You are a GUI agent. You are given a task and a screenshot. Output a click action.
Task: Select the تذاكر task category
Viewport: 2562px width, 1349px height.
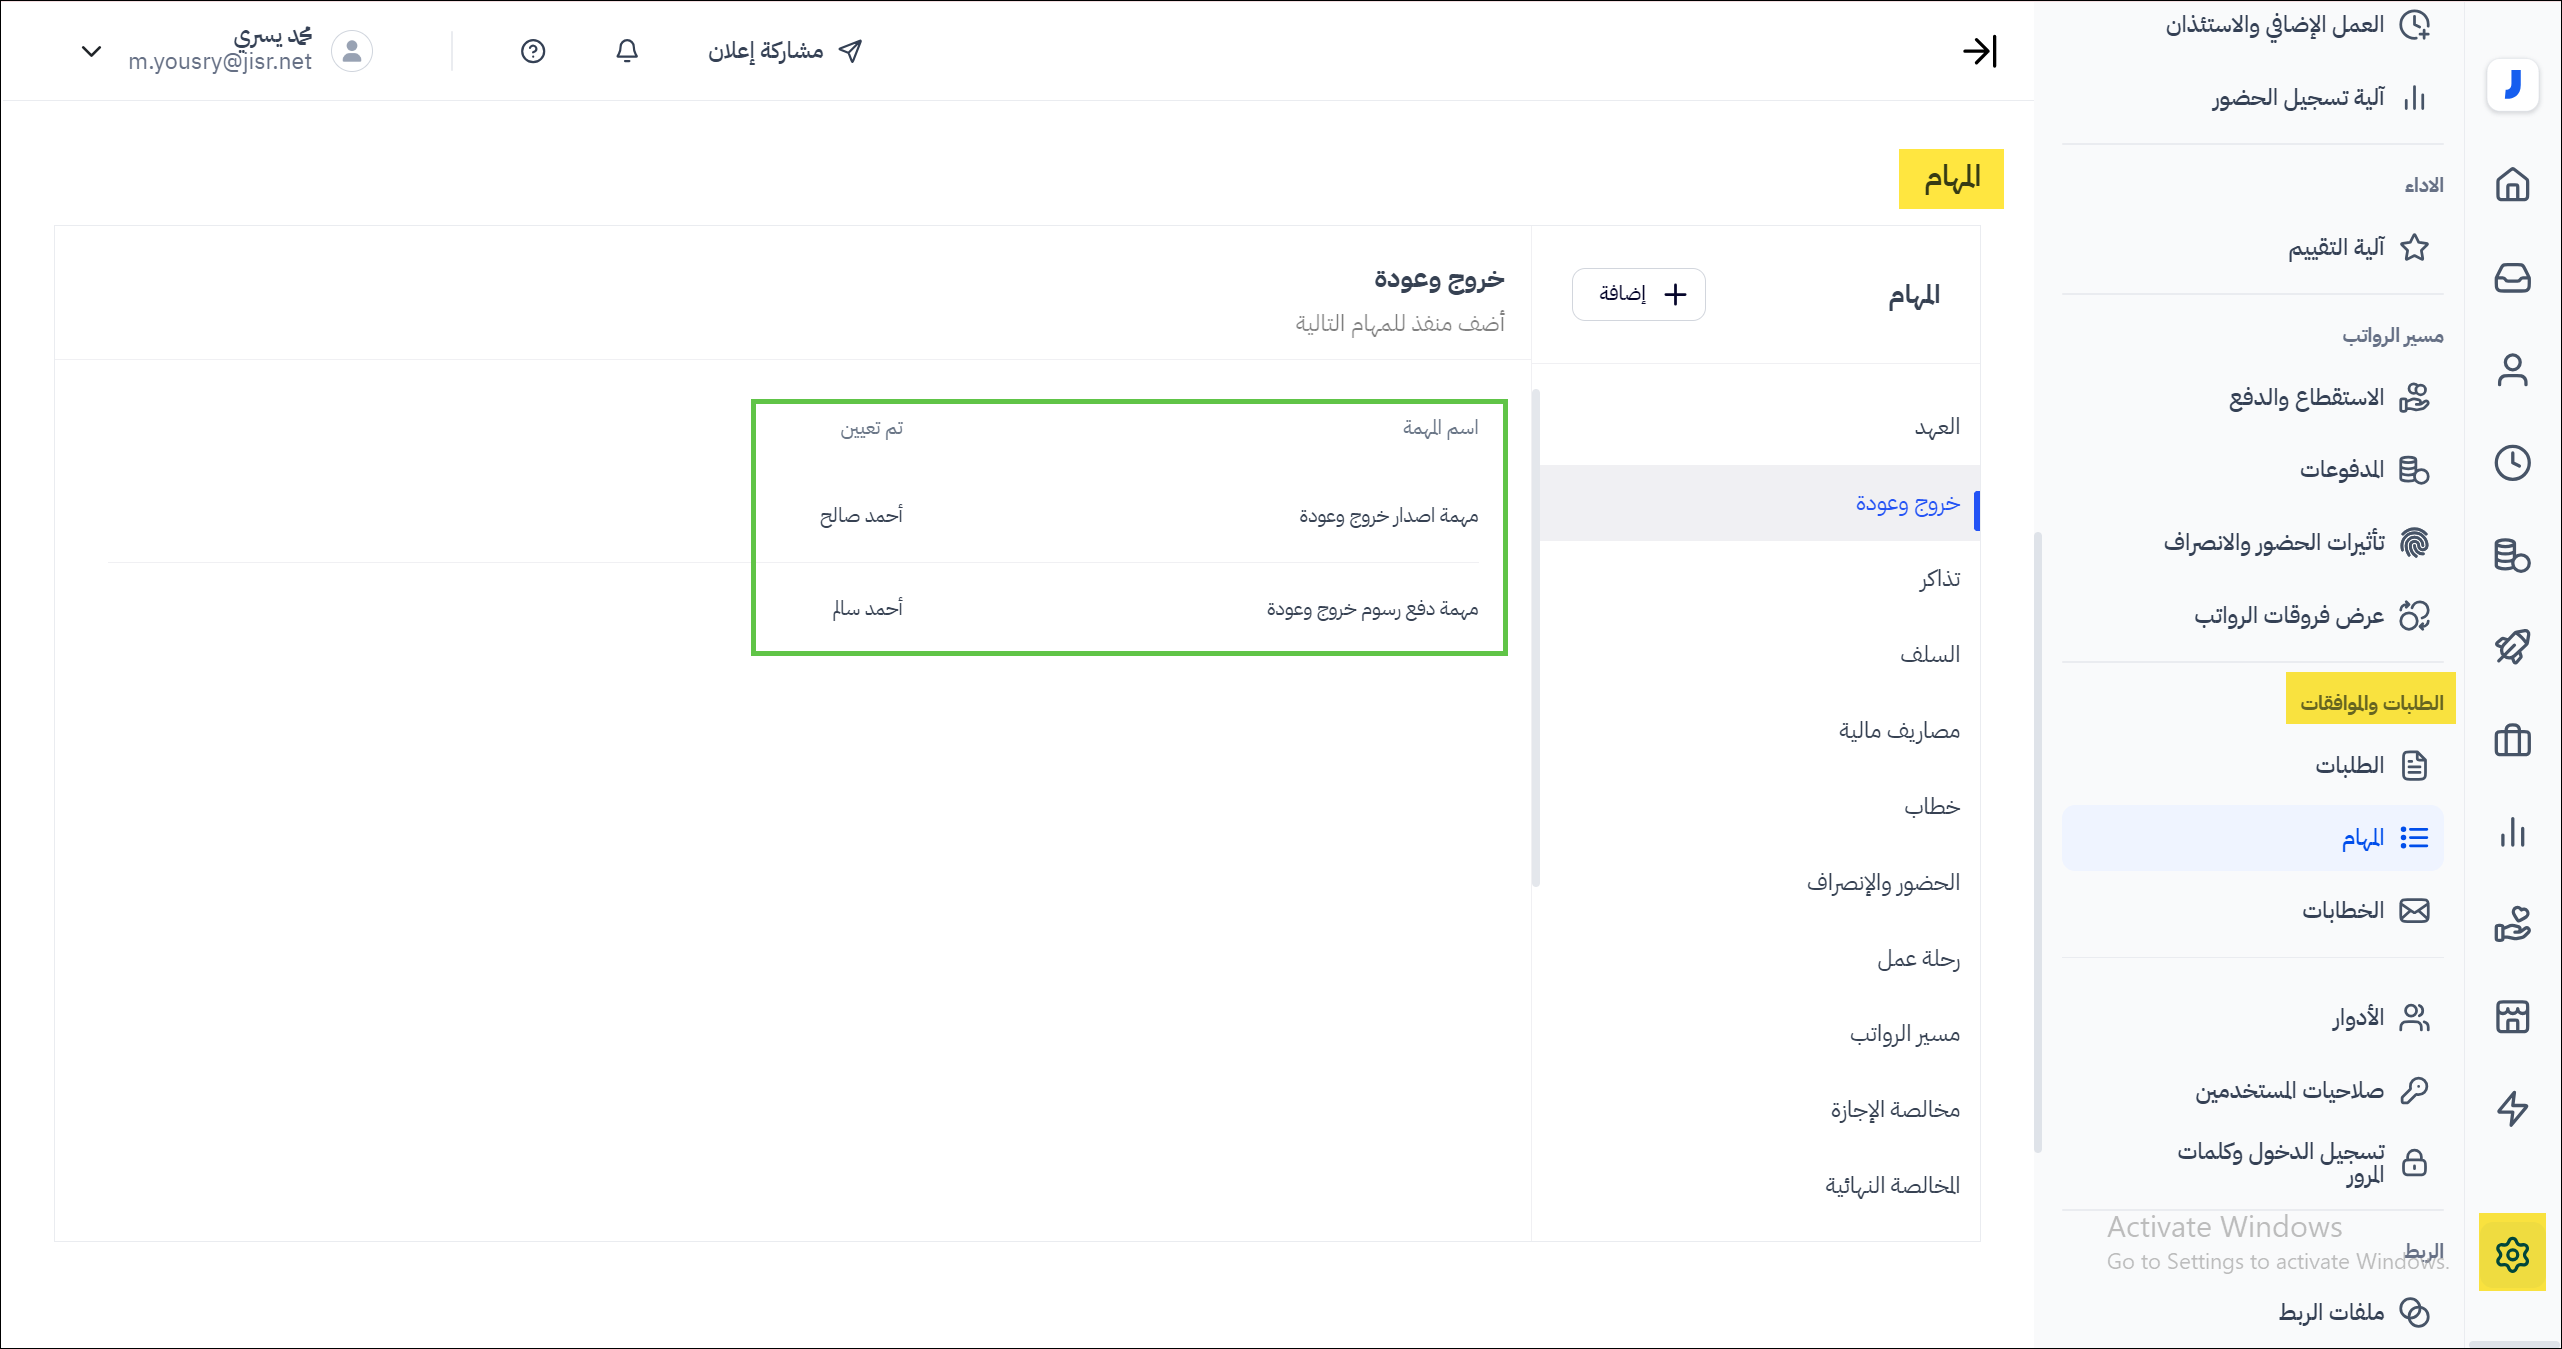[x=1939, y=579]
